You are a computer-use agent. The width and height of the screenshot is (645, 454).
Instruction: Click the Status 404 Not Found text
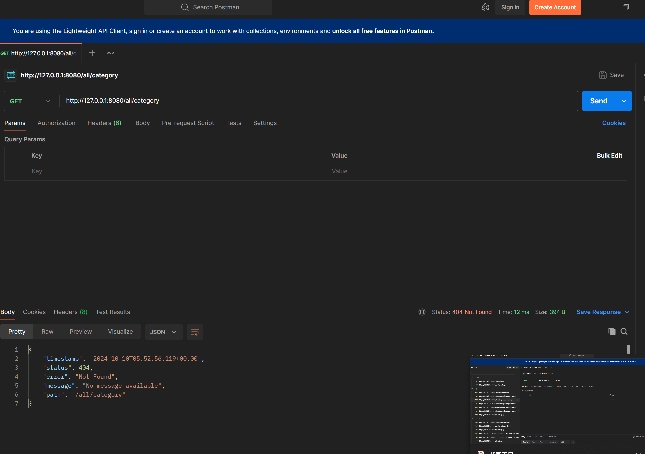(462, 312)
